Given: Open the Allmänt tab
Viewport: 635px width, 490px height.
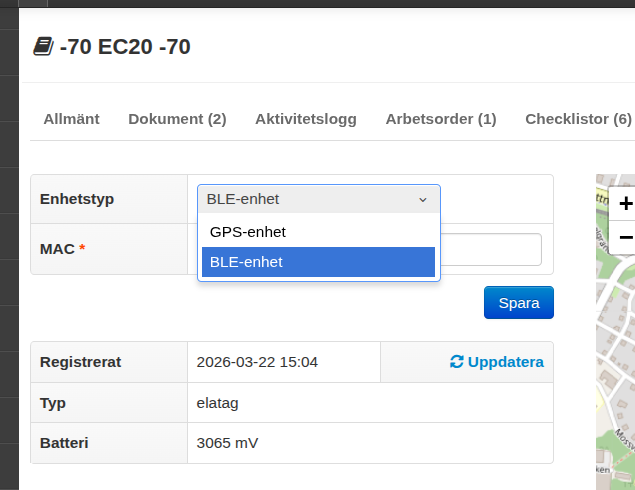Looking at the screenshot, I should click(71, 119).
